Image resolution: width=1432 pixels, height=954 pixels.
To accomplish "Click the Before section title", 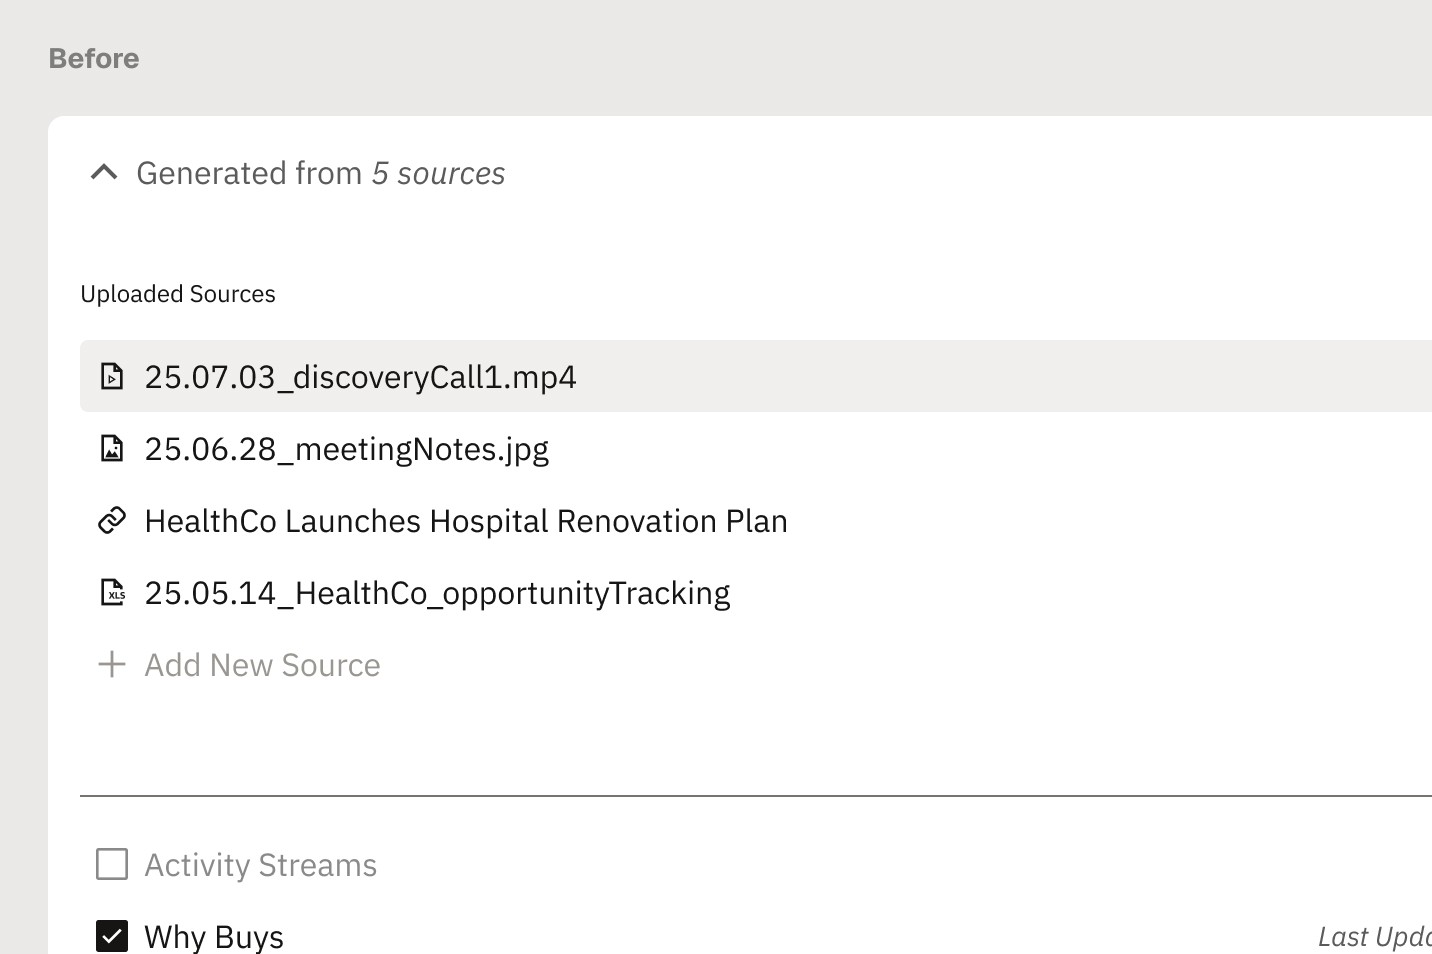I will tap(94, 58).
